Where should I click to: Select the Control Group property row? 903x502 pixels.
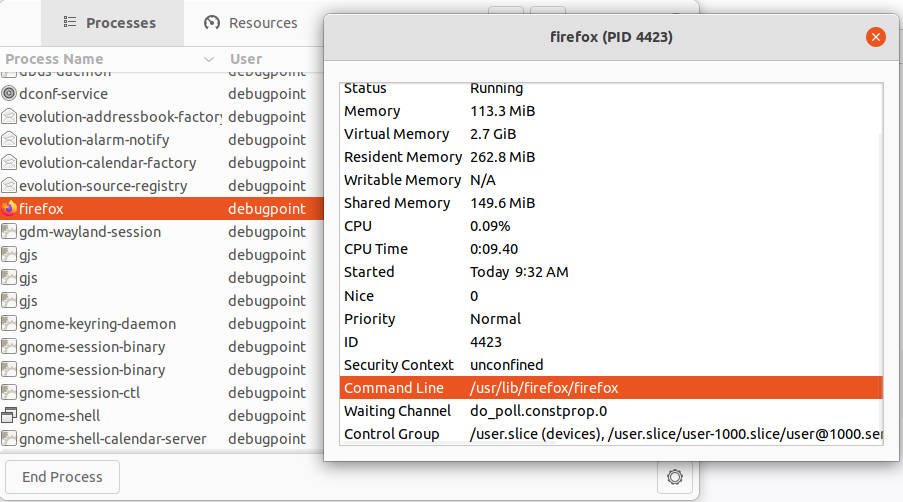click(x=611, y=433)
